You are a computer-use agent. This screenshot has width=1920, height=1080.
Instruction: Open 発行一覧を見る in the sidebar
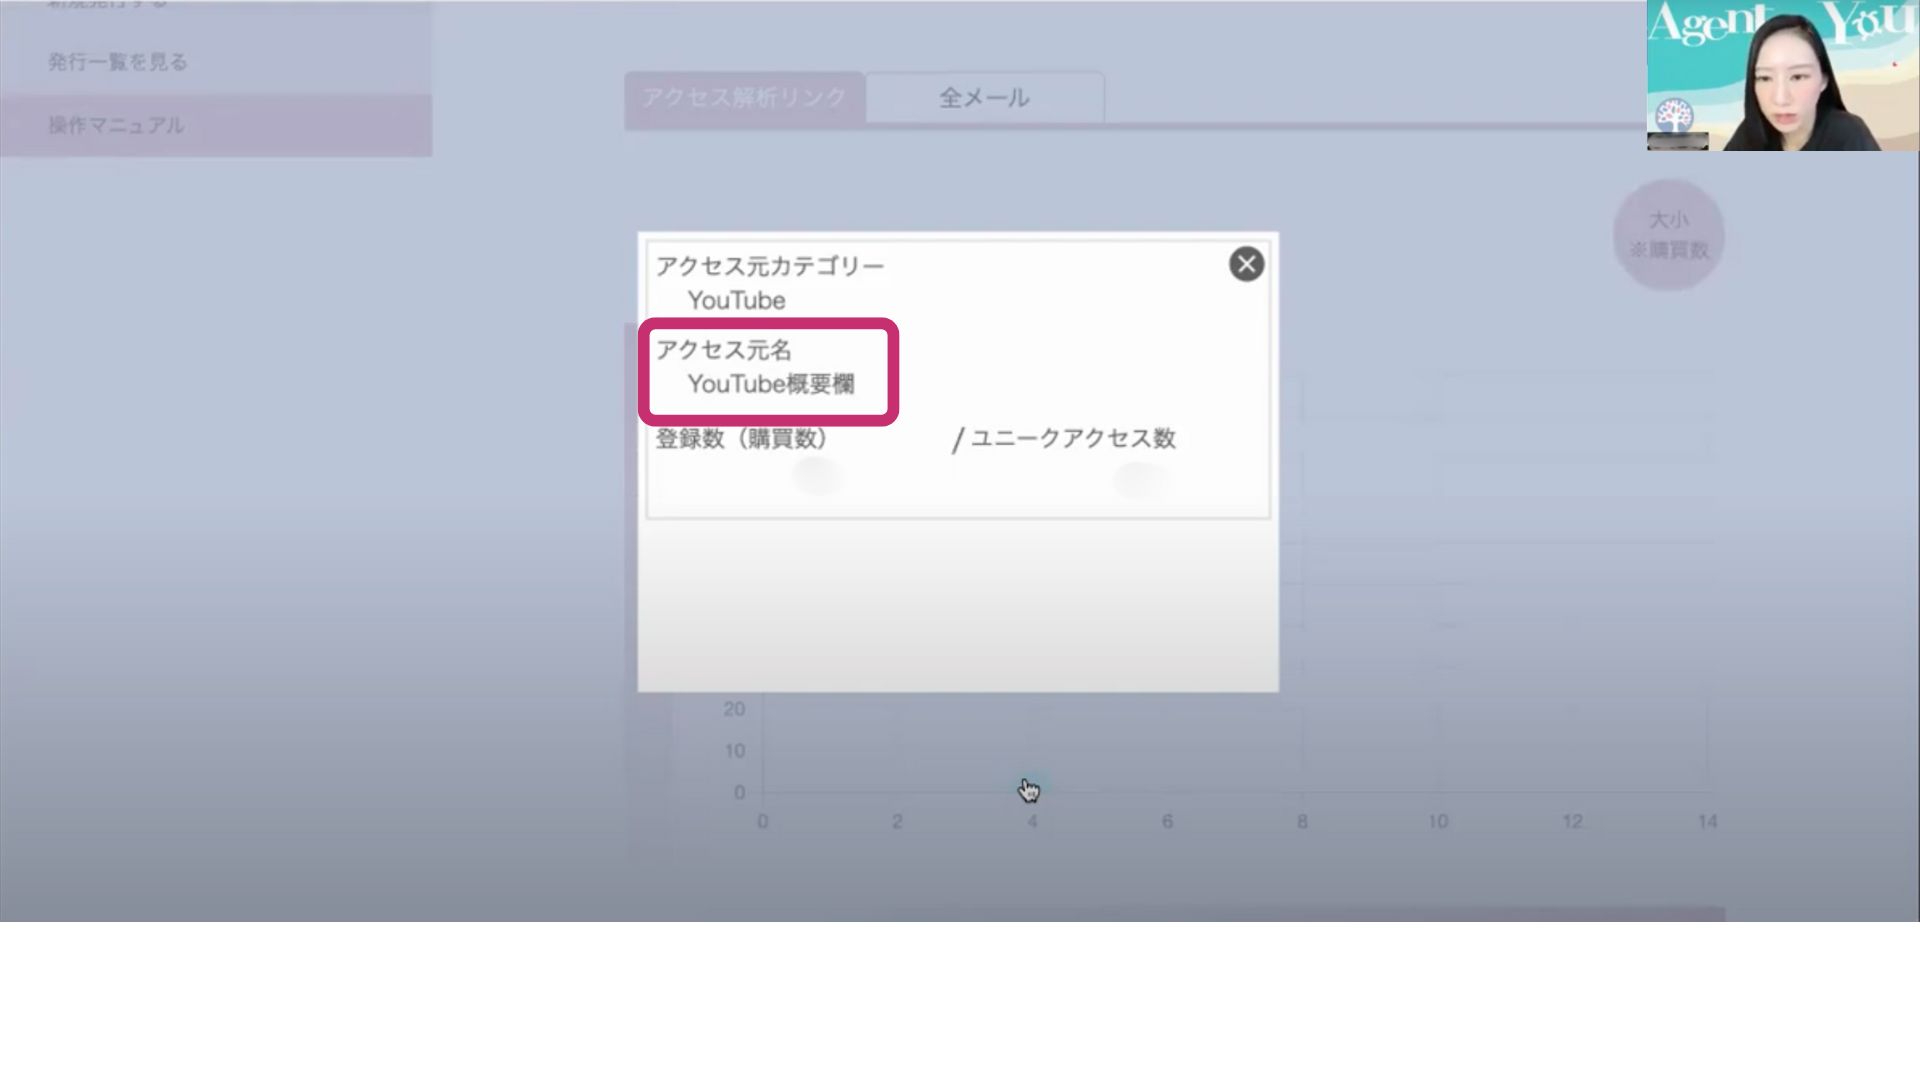(x=118, y=62)
